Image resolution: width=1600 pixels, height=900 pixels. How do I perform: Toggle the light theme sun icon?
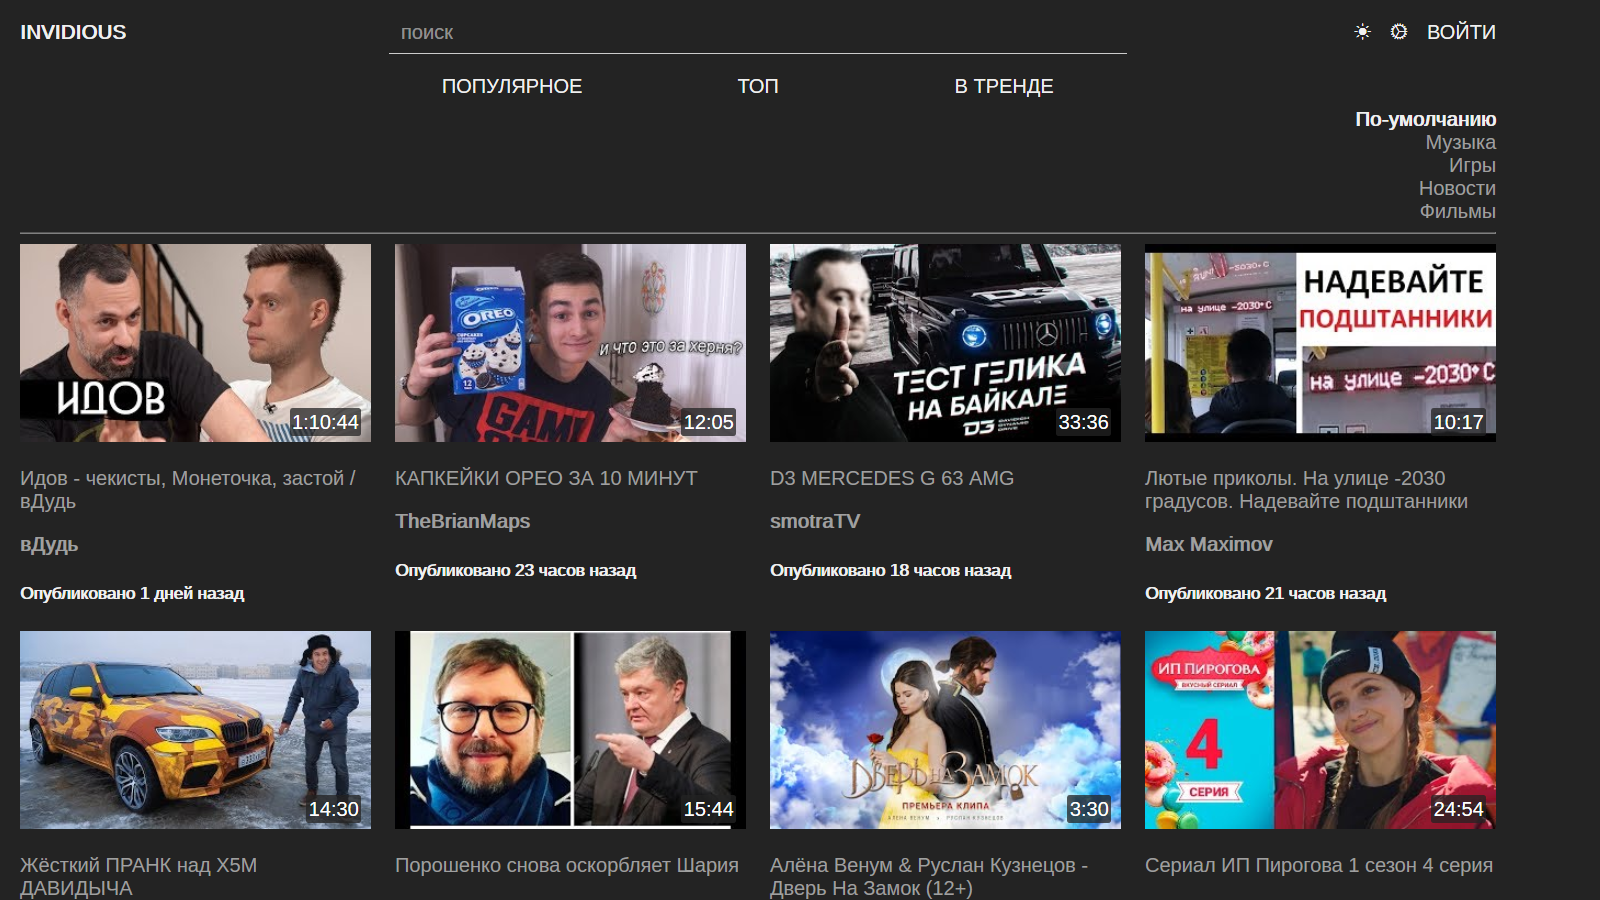tap(1362, 32)
